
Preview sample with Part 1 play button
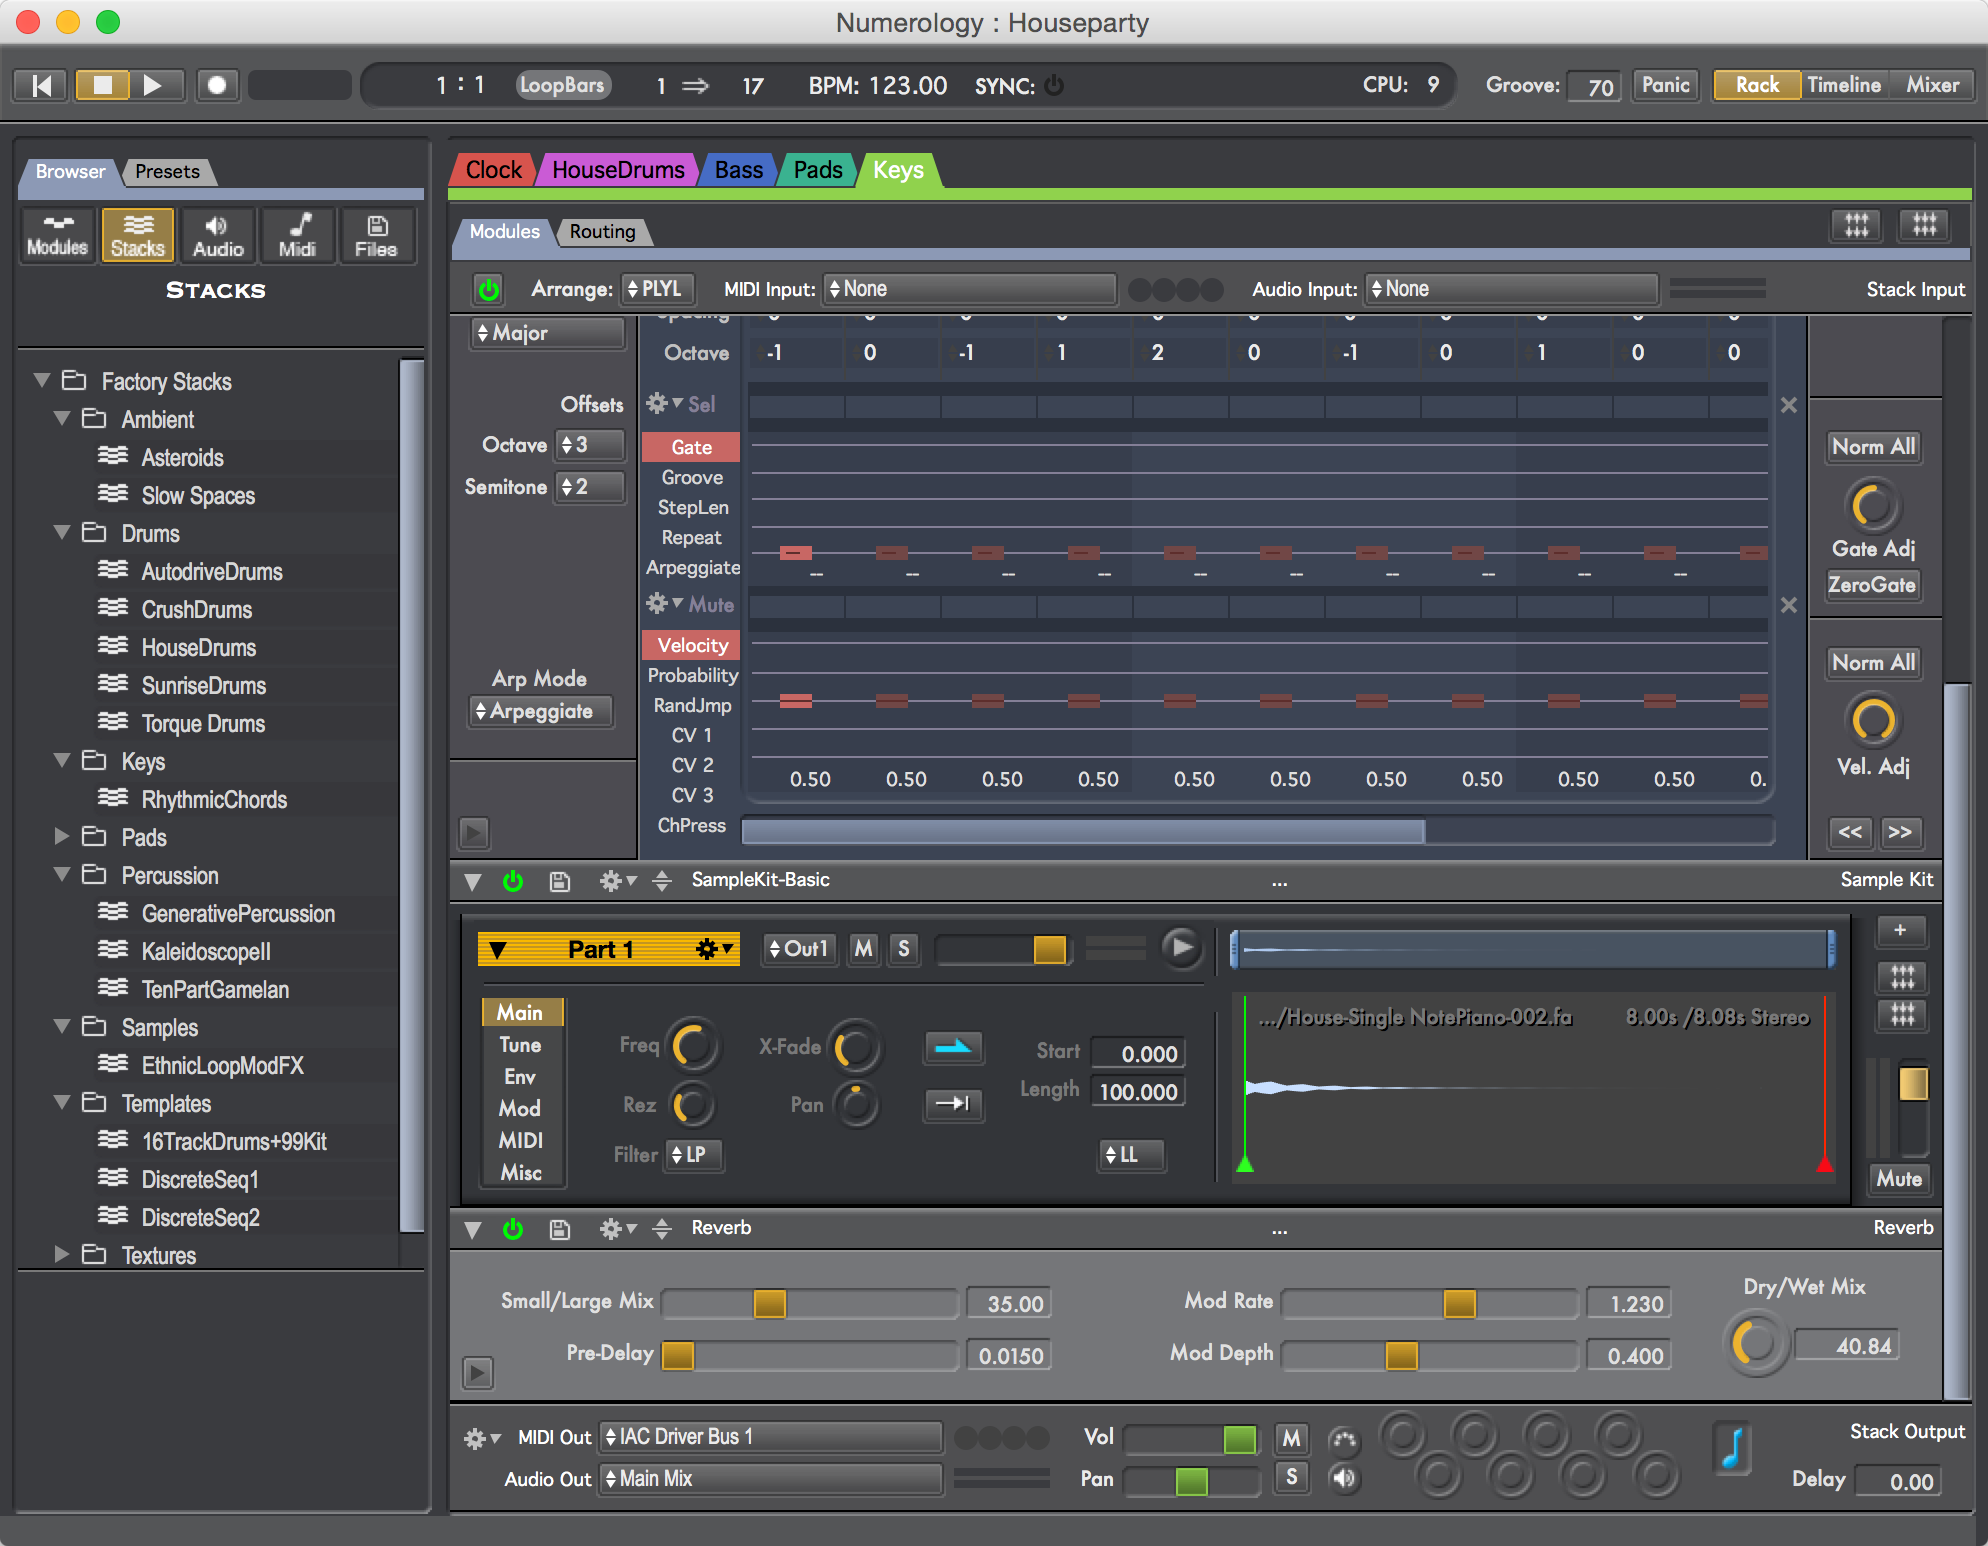pyautogui.click(x=1180, y=947)
